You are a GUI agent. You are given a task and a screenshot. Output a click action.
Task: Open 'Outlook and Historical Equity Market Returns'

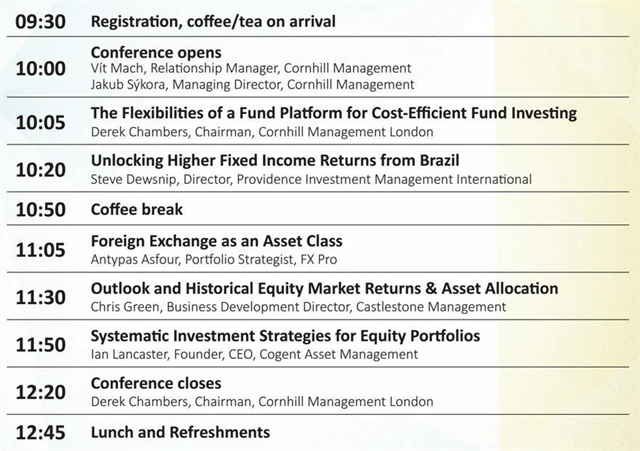coord(324,288)
